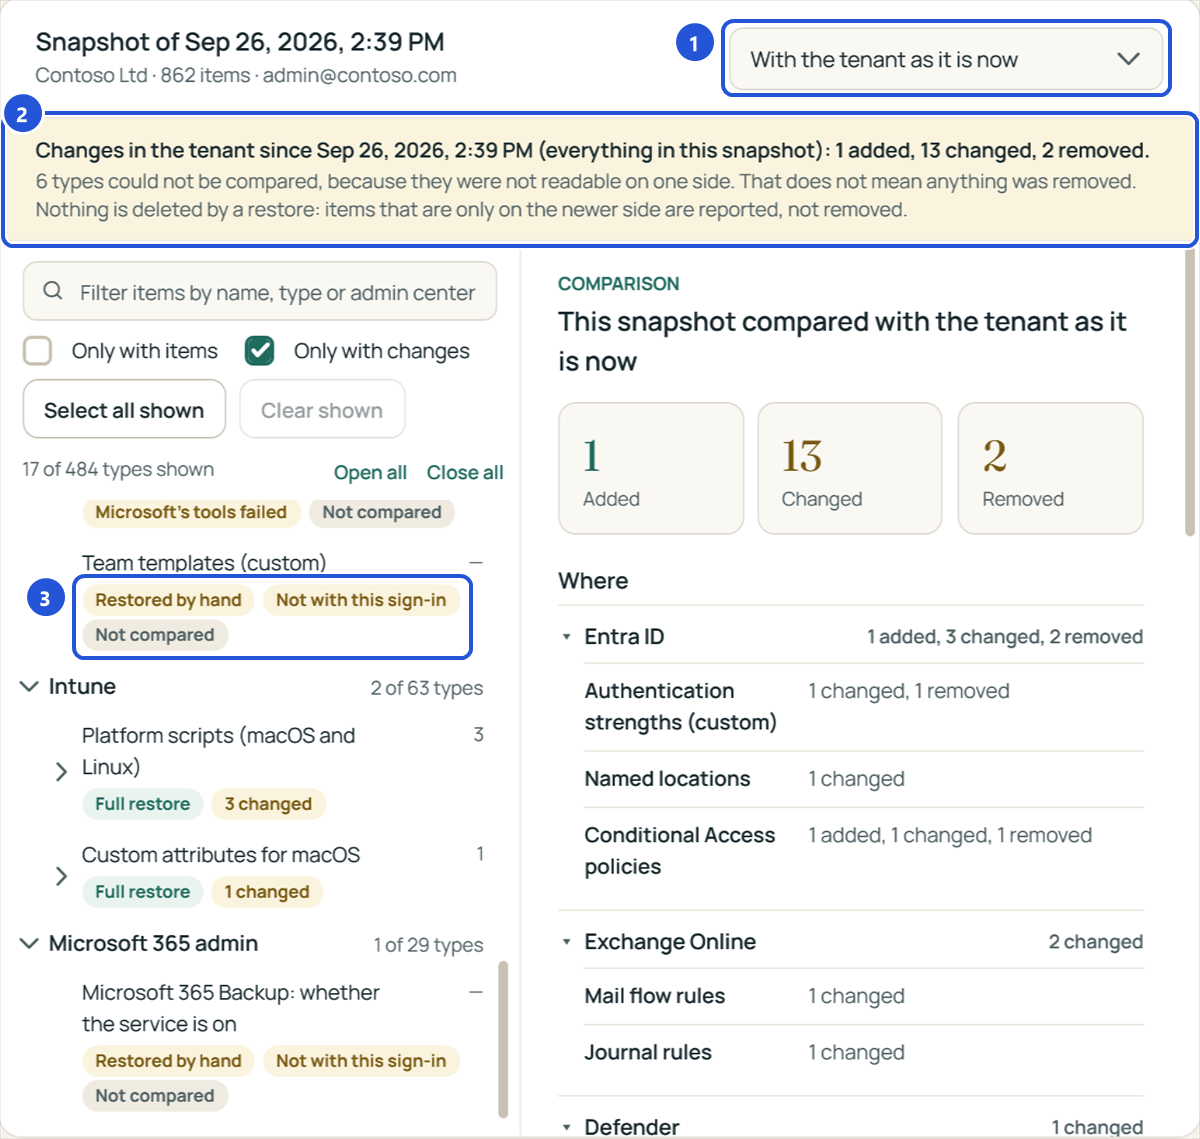The height and width of the screenshot is (1139, 1200).
Task: Click Select all shown button
Action: (x=124, y=410)
